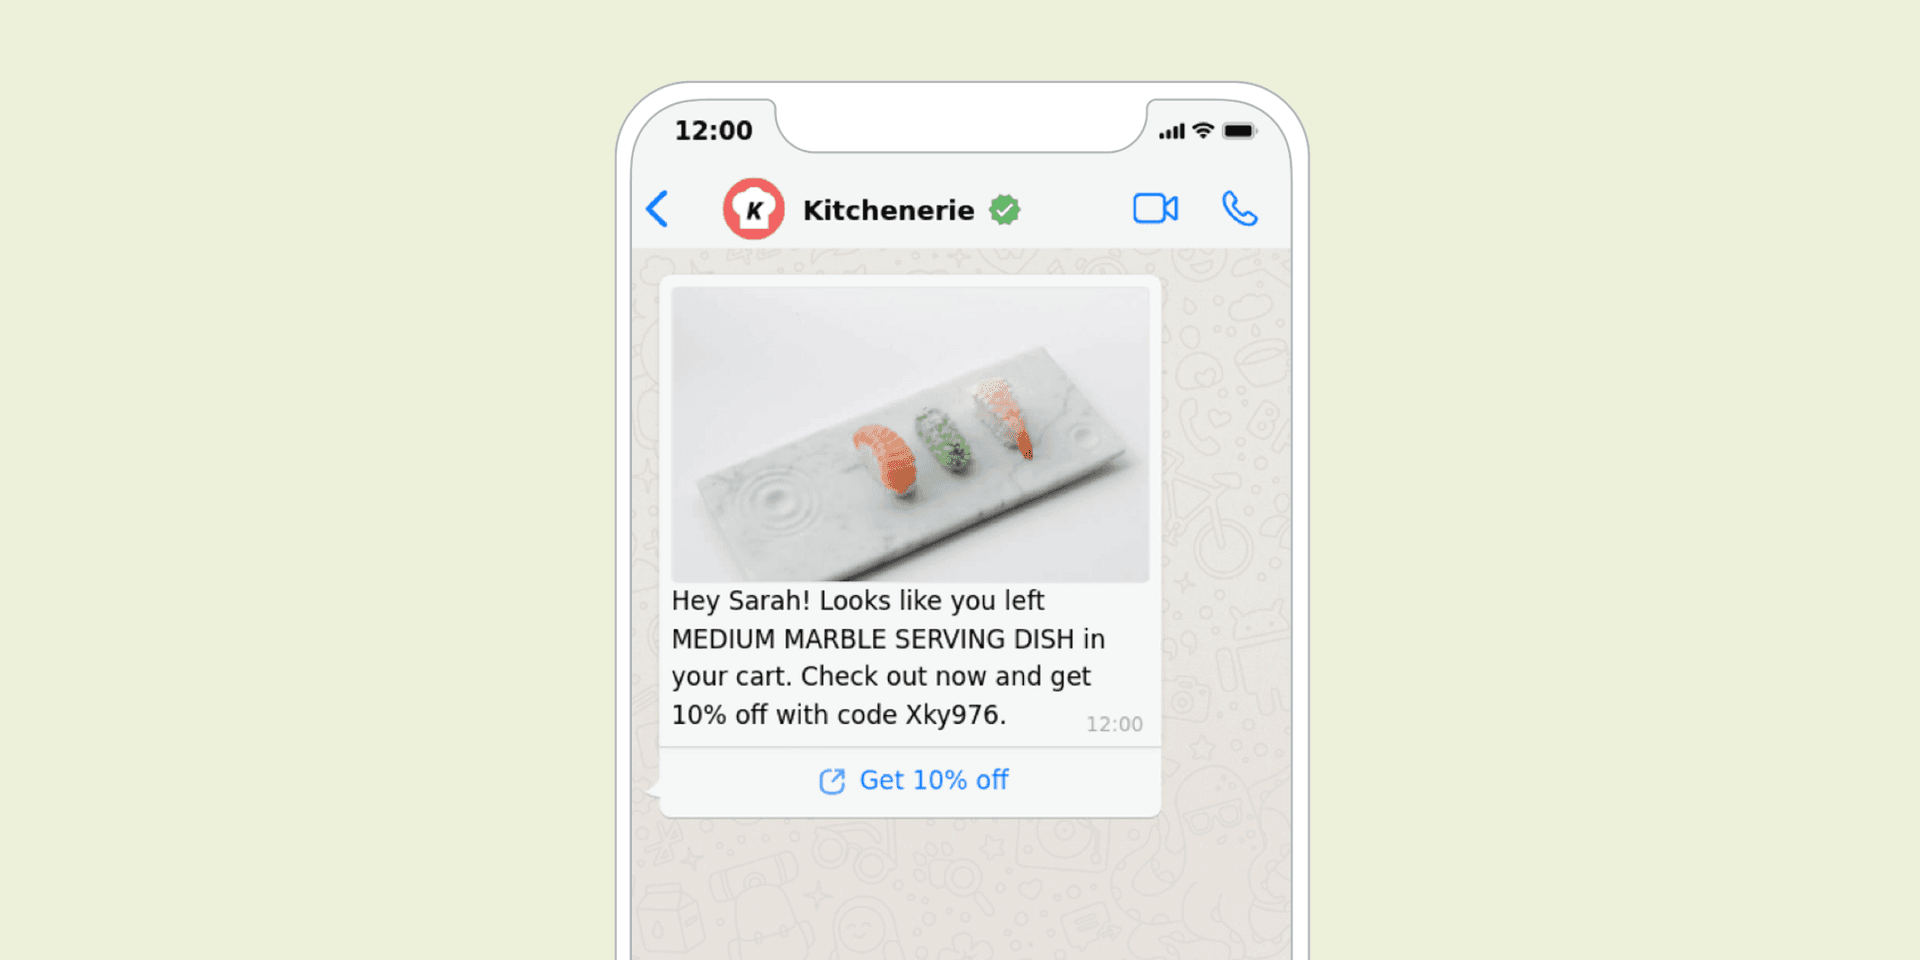Viewport: 1920px width, 960px height.
Task: Tap the green verified badge
Action: [x=1005, y=210]
